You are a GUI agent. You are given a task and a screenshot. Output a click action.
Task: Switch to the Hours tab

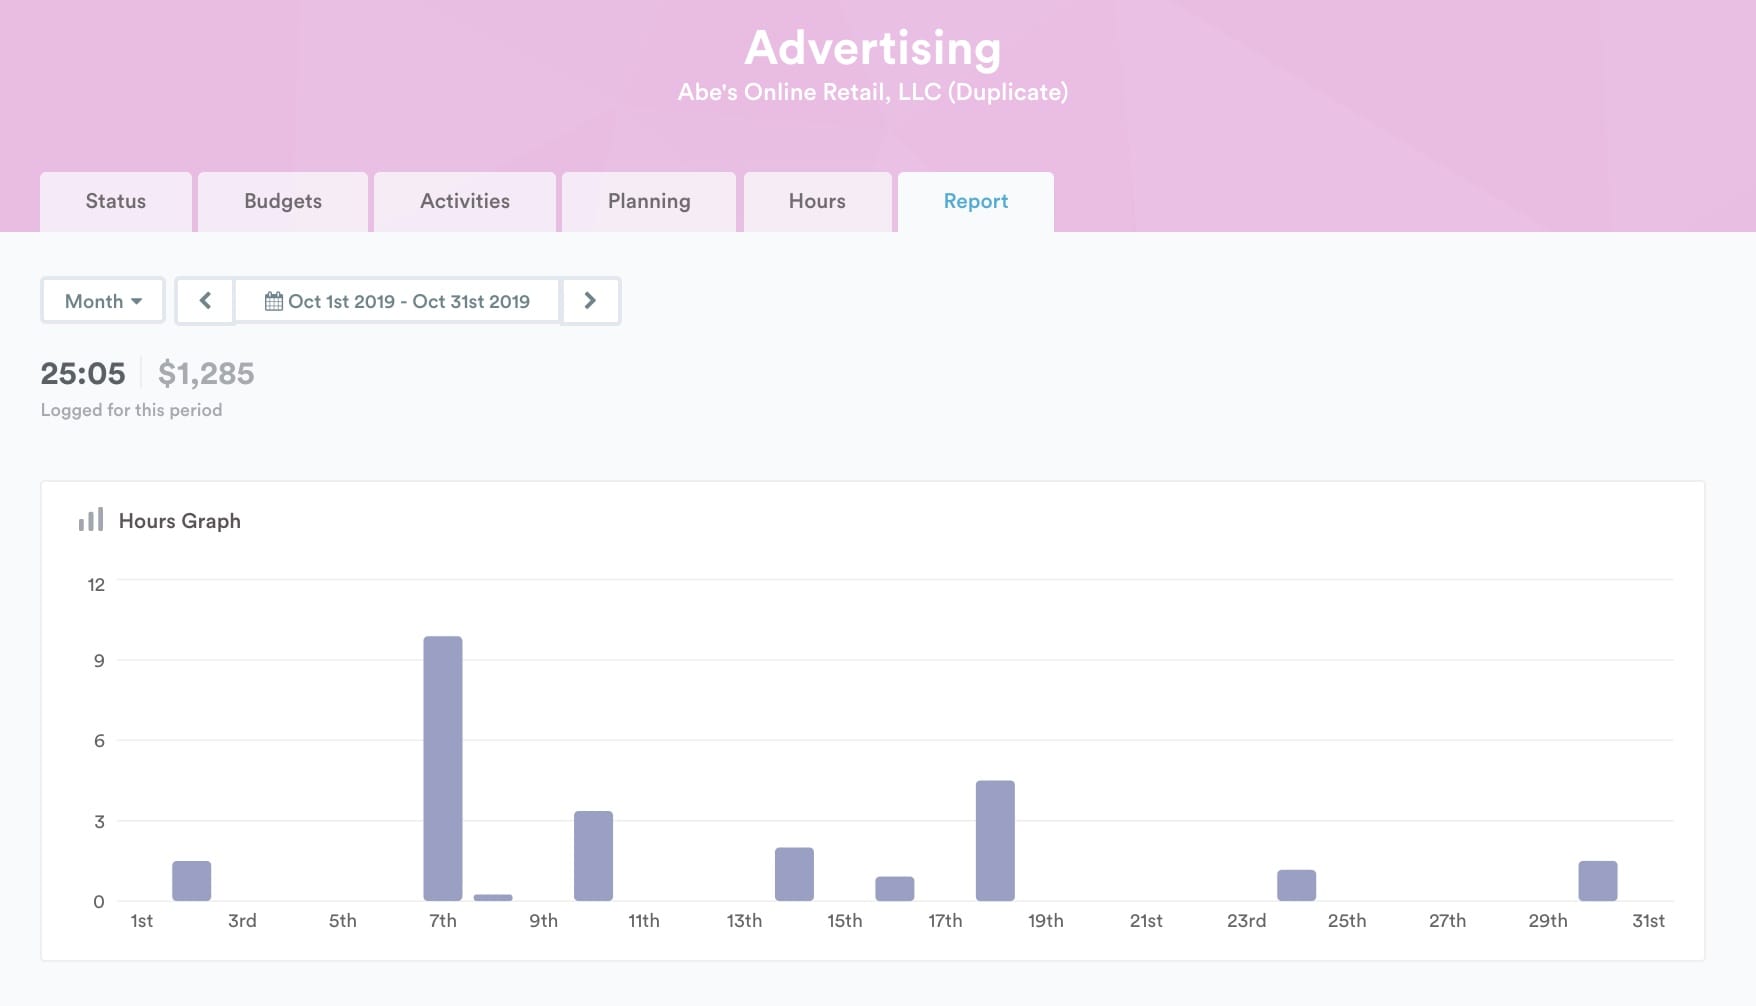click(x=817, y=202)
